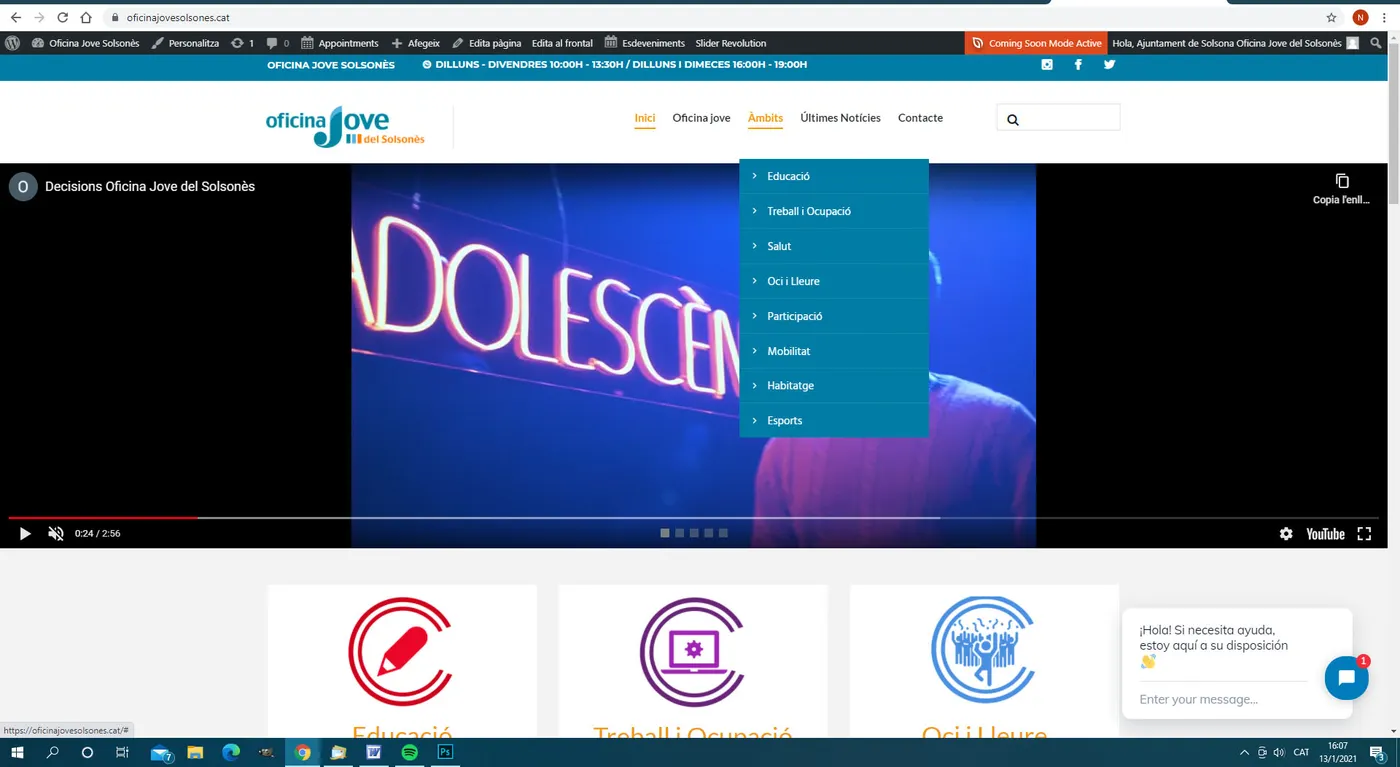Viewport: 1400px width, 767px height.
Task: Toggle fullscreen for the video
Action: (x=1364, y=534)
